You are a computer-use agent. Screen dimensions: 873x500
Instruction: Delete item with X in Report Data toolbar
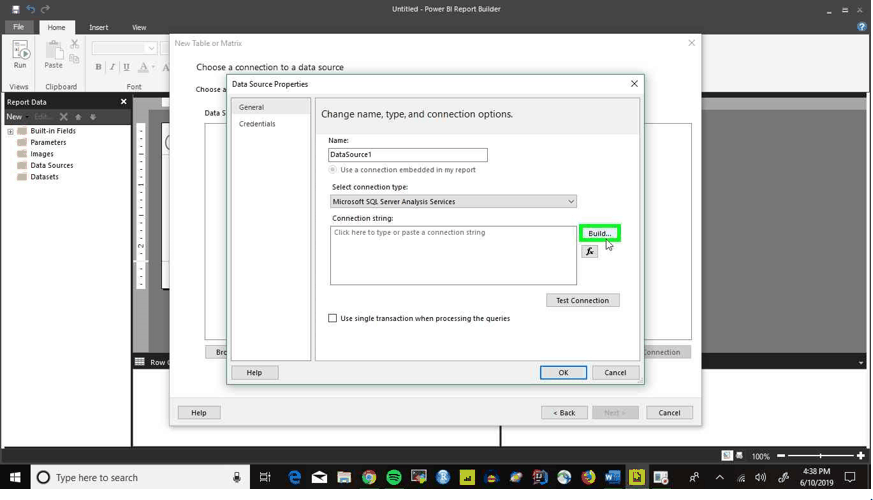coord(63,117)
